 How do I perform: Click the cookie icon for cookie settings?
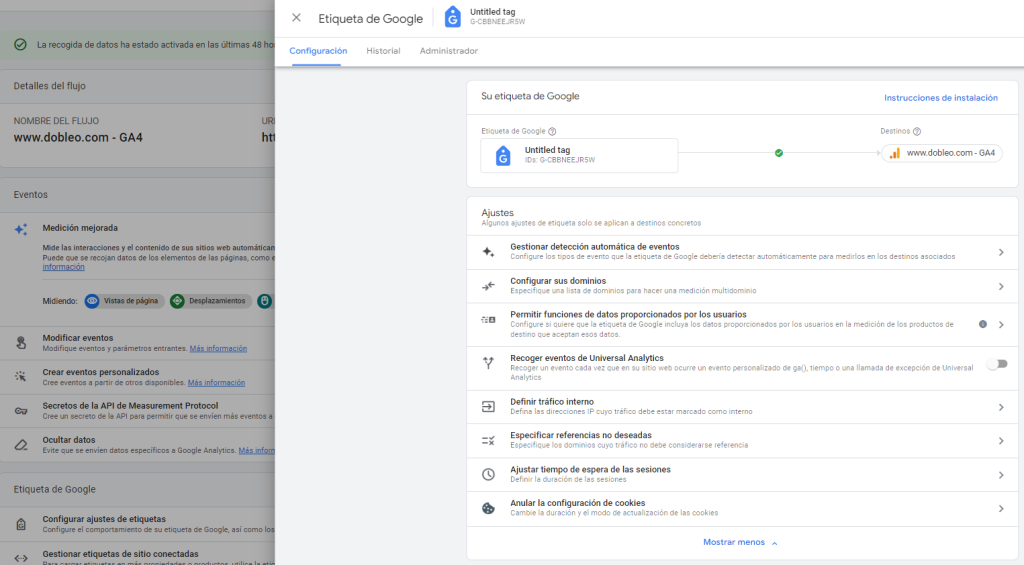tap(488, 508)
